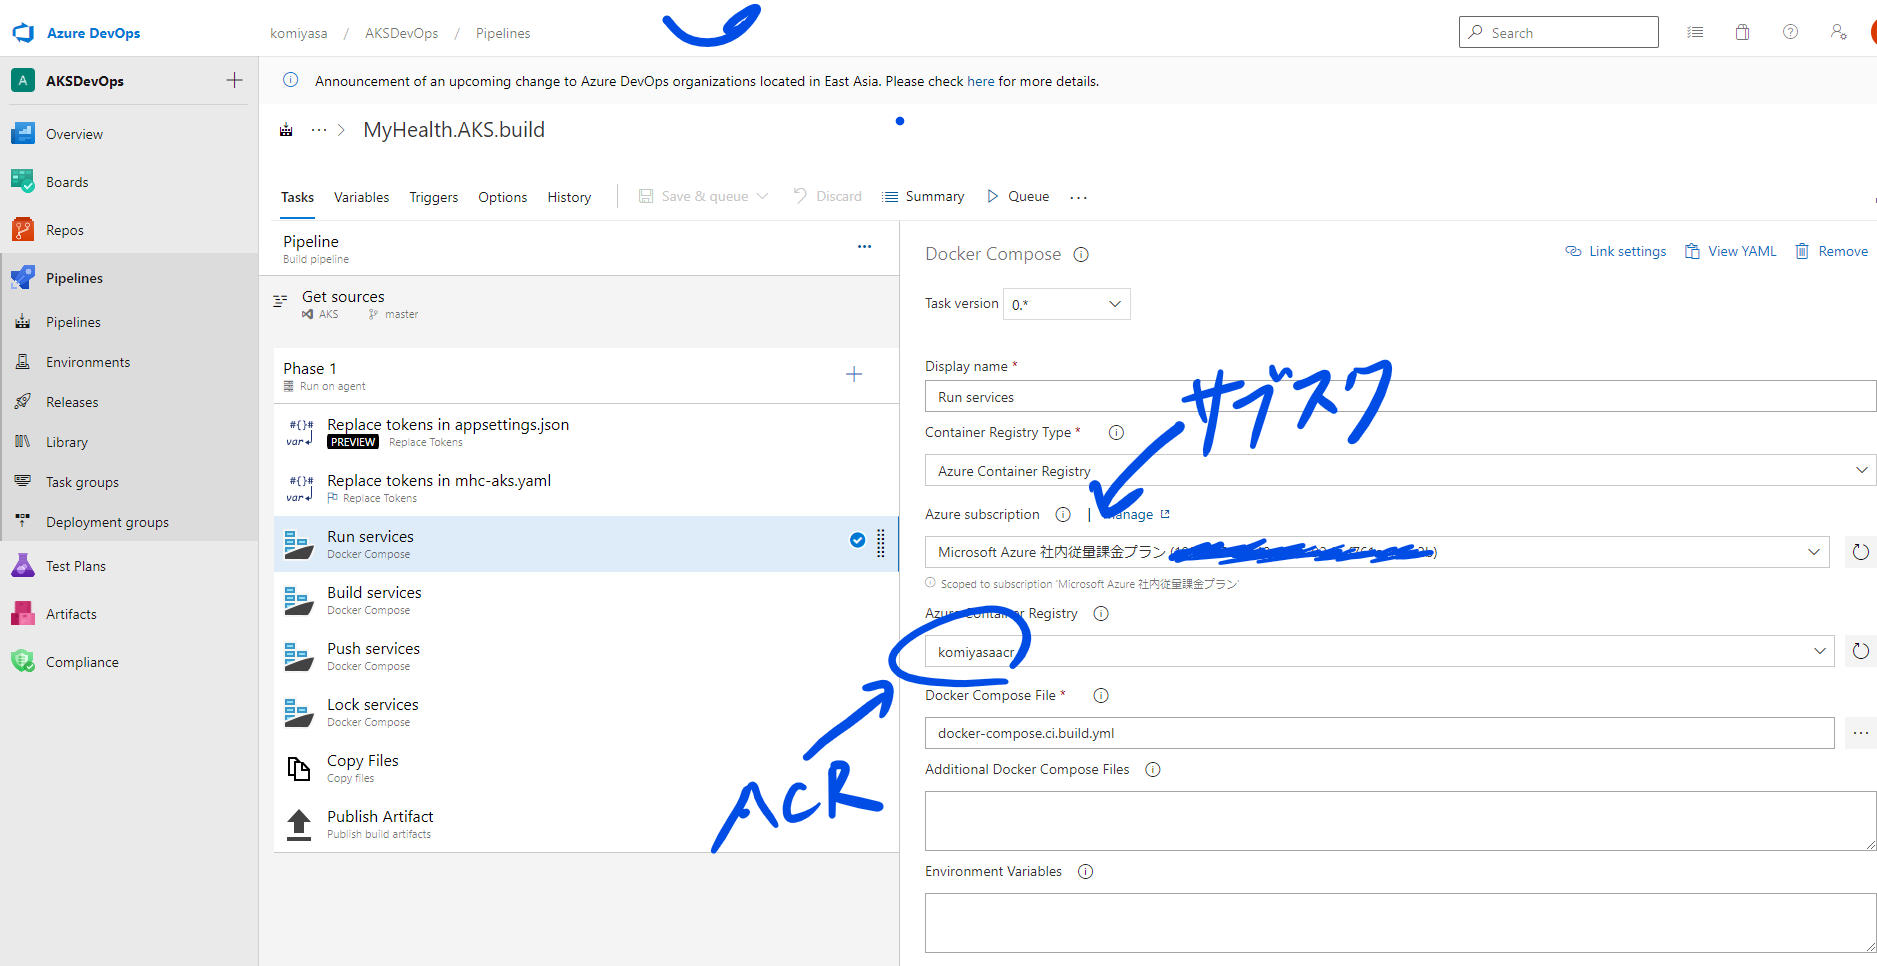
Task: Click Link settings
Action: [x=1616, y=251]
